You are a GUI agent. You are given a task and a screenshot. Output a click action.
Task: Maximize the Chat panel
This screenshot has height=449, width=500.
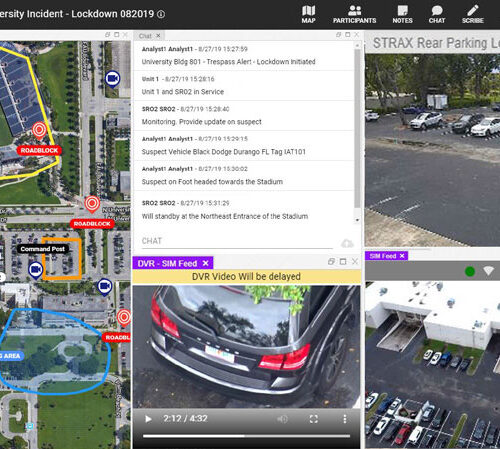coord(348,35)
